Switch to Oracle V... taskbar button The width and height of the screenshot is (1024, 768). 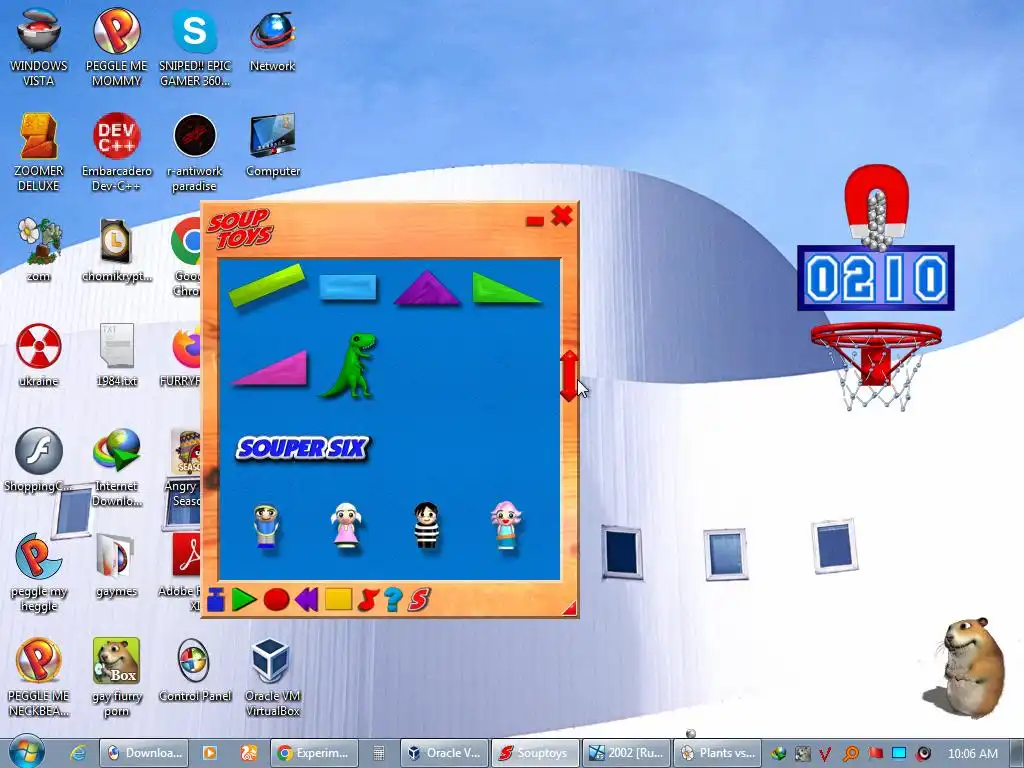[x=444, y=753]
